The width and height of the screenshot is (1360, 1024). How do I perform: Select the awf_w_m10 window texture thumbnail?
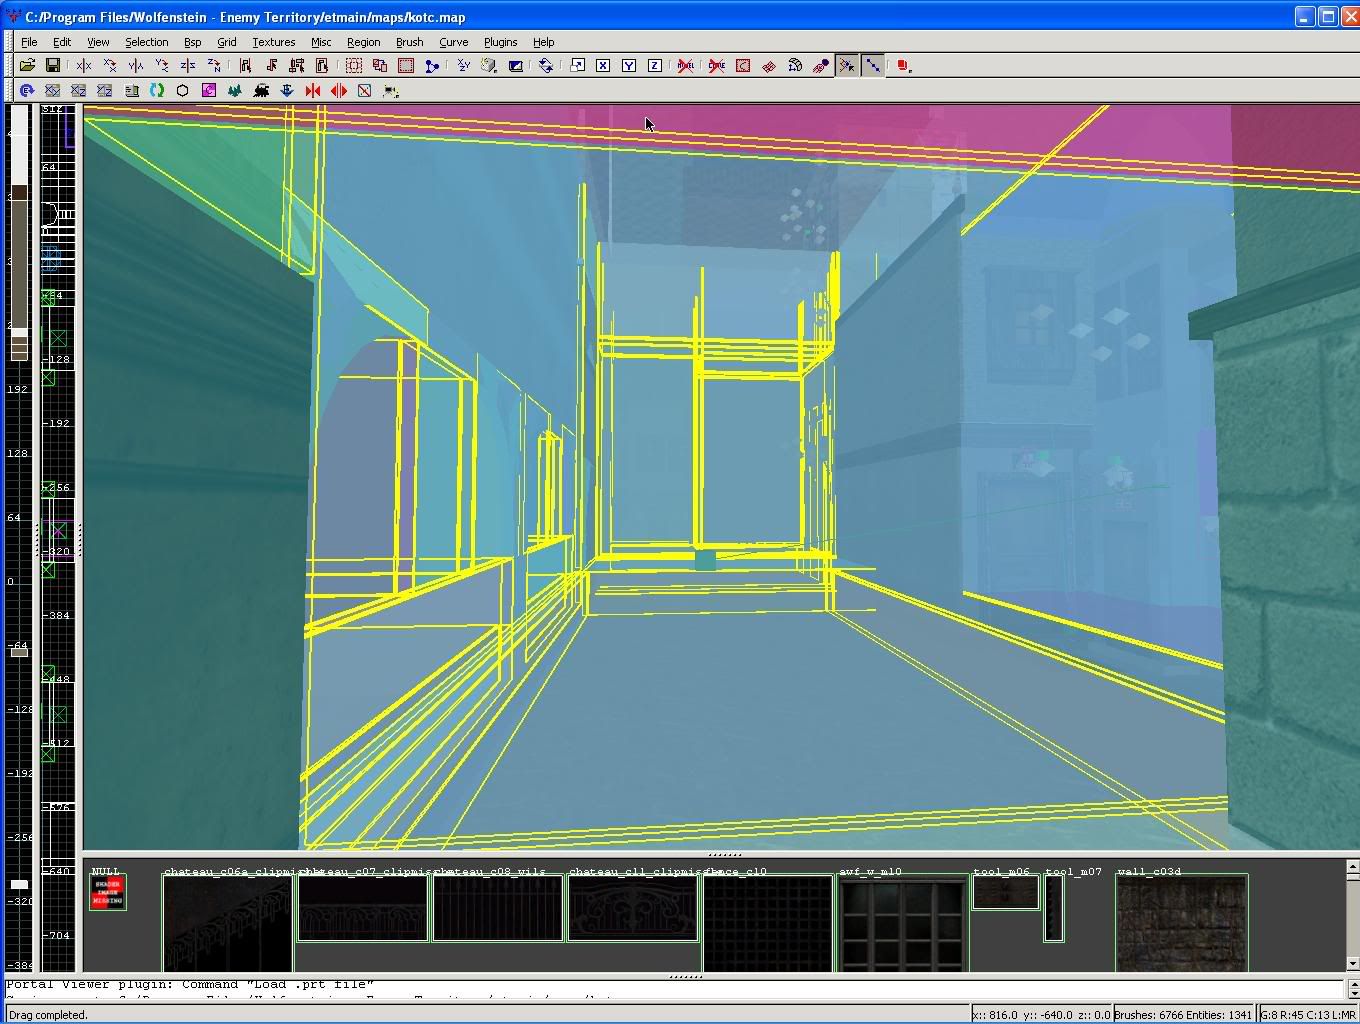903,924
